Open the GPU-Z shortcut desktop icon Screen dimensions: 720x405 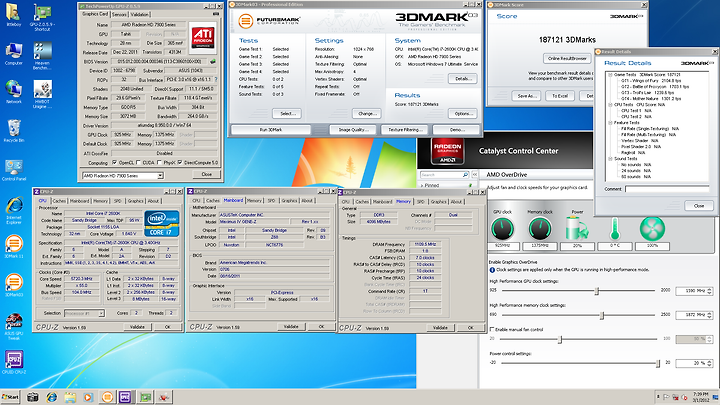point(42,17)
